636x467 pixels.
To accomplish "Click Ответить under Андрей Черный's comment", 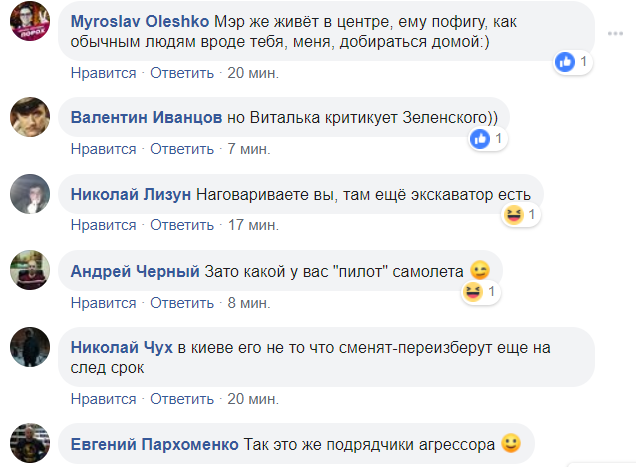I will click(182, 302).
